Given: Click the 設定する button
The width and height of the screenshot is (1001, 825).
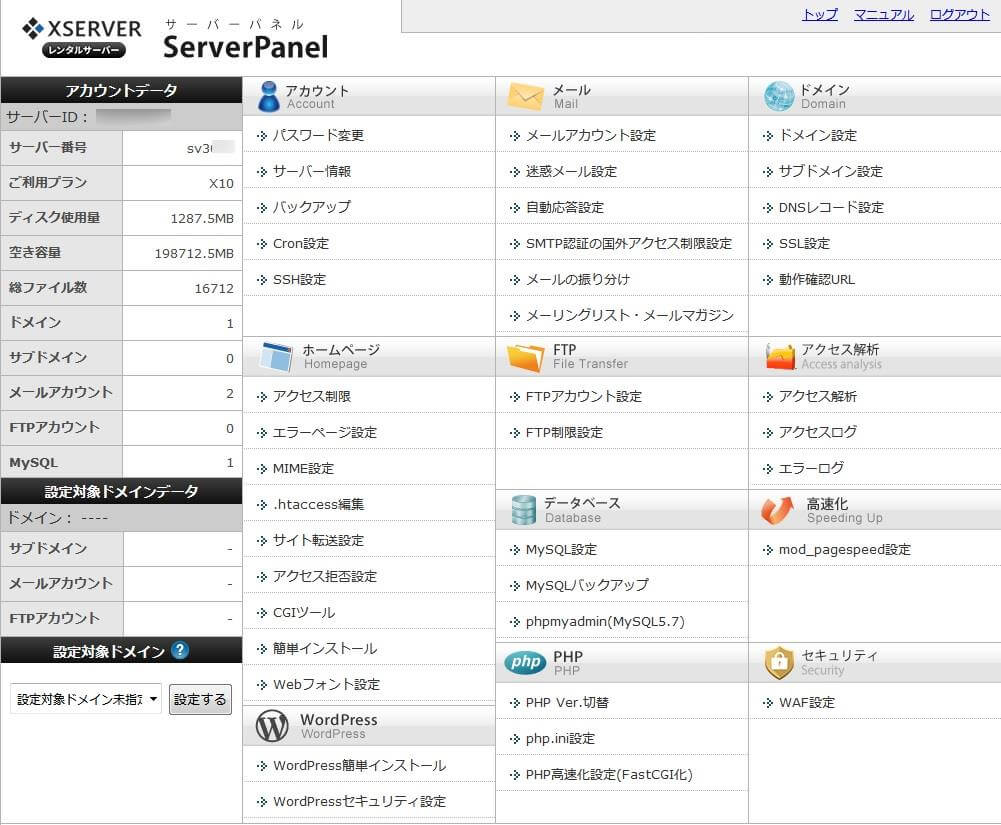Looking at the screenshot, I should coord(200,699).
